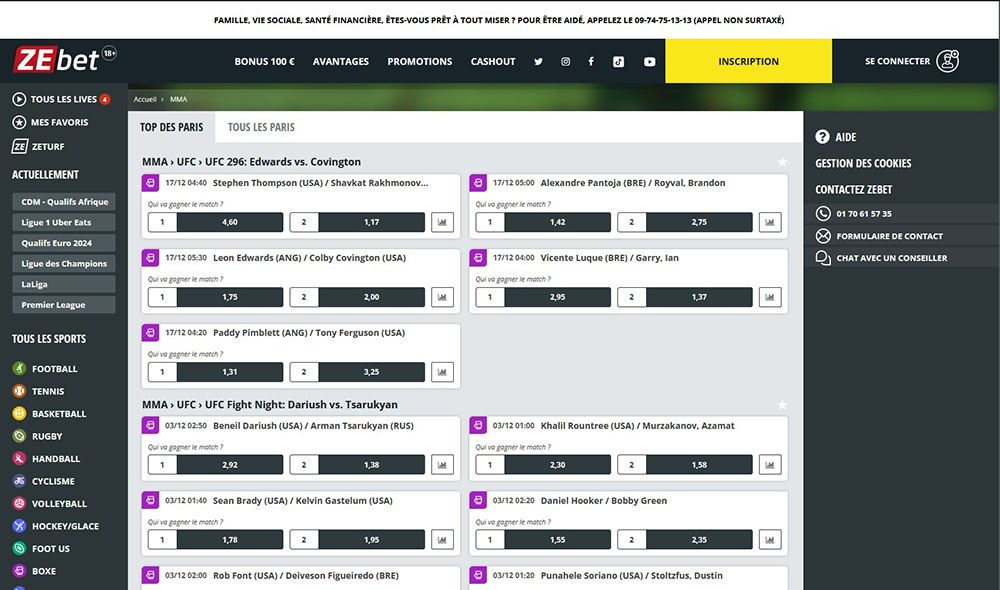Open ZEbet Facebook page icon
This screenshot has height=590, width=1000.
point(591,62)
